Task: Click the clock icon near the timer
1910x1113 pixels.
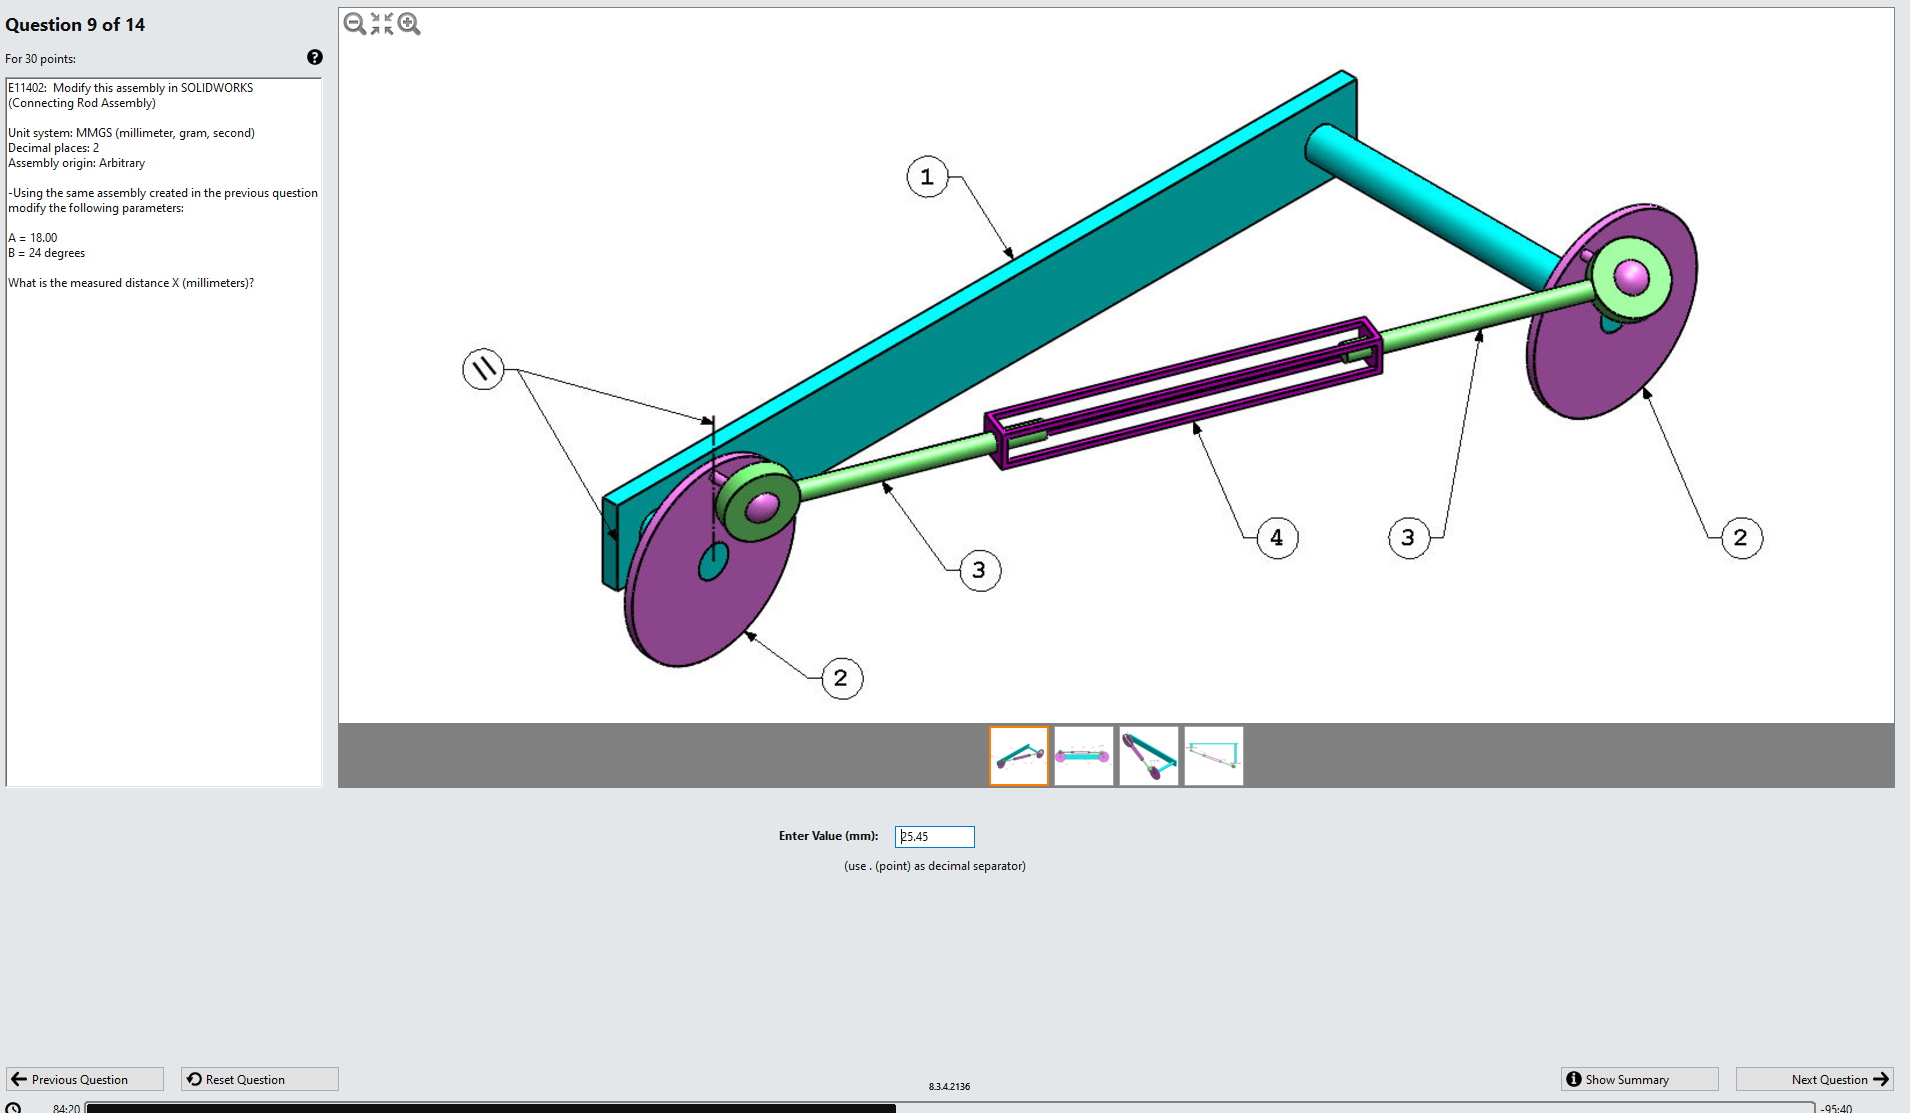Action: pos(12,1105)
